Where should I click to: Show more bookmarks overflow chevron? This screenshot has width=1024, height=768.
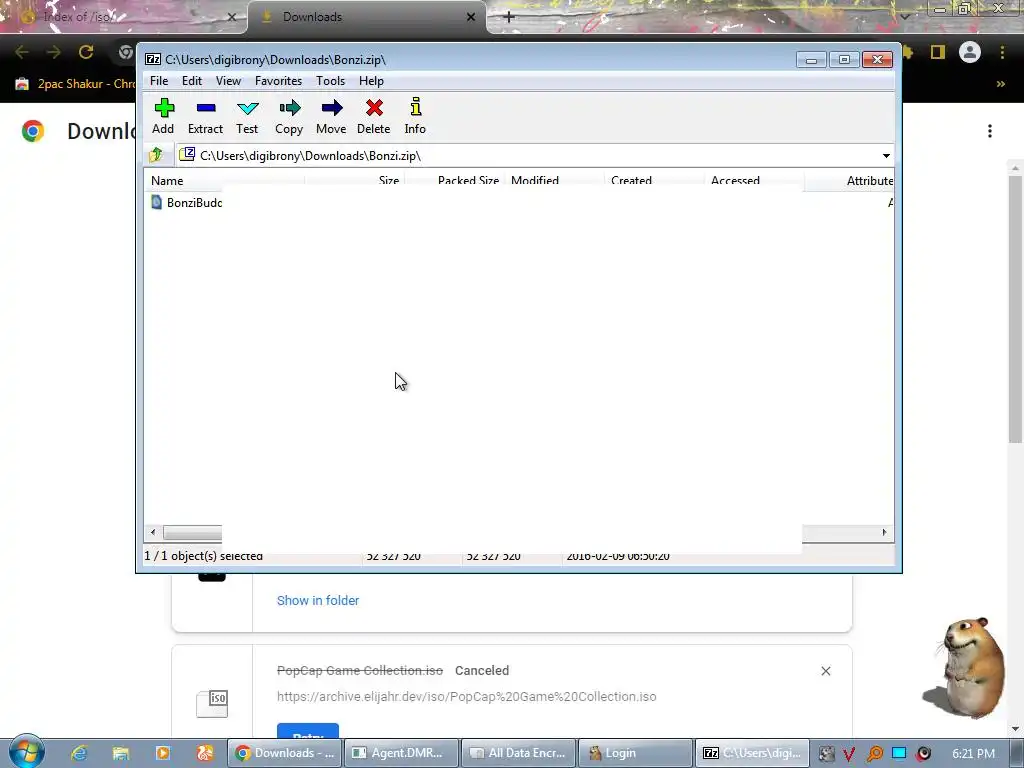1000,84
